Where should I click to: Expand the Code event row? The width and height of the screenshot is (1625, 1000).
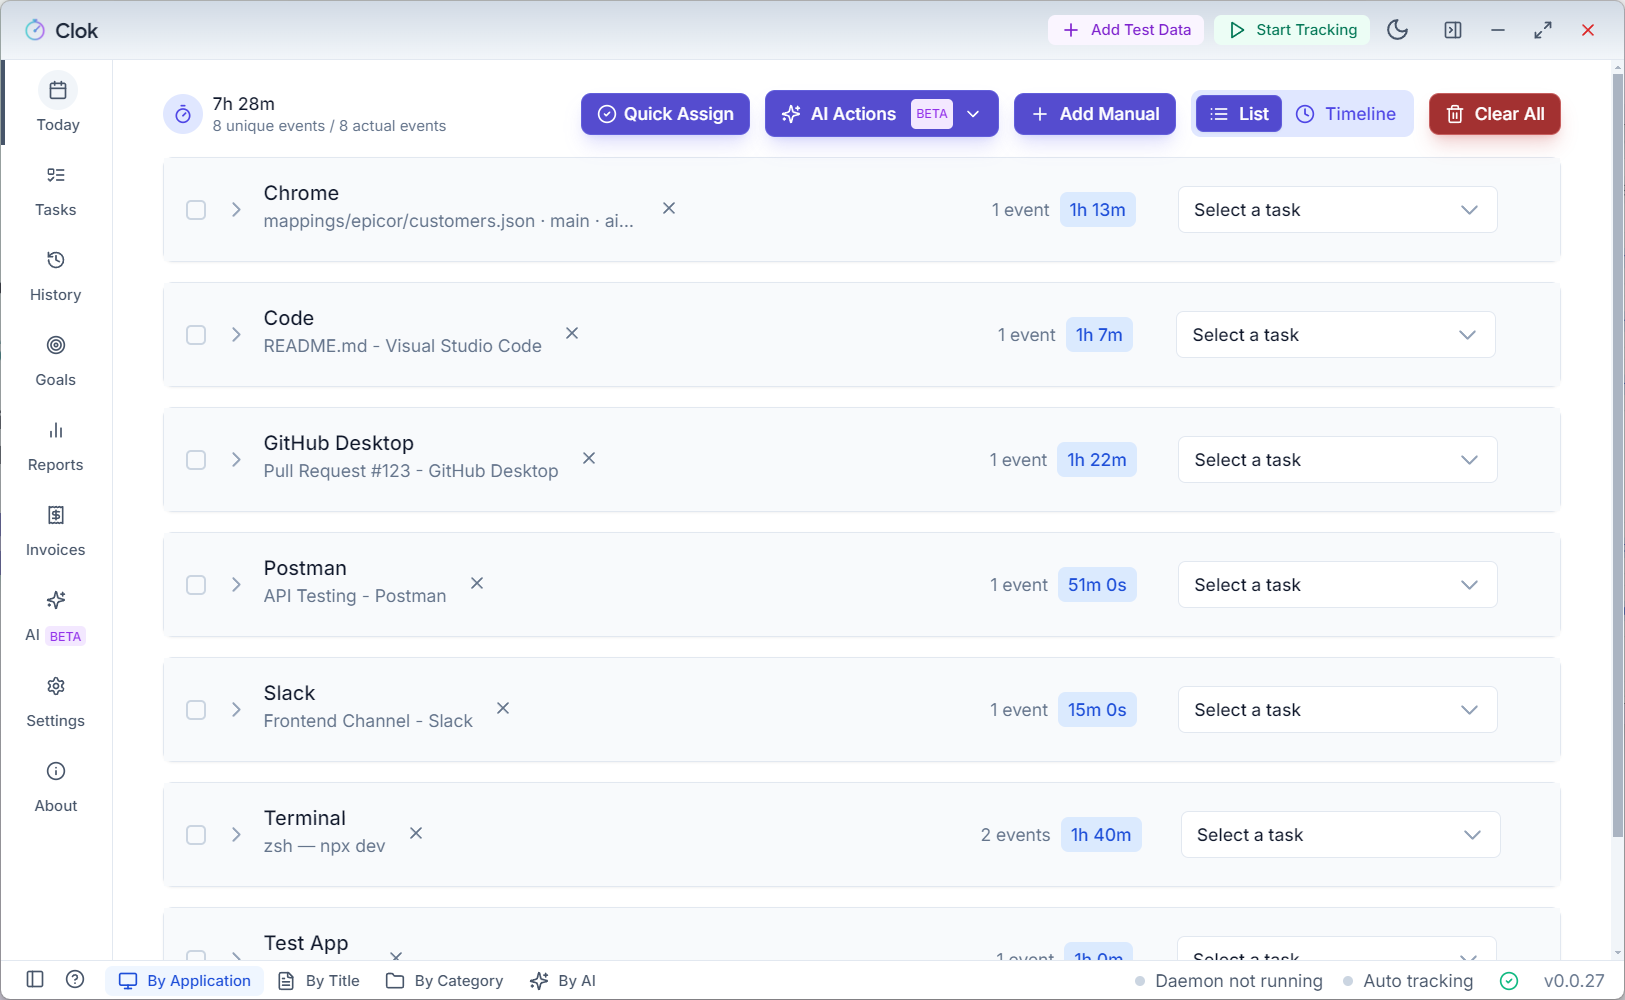tap(237, 335)
